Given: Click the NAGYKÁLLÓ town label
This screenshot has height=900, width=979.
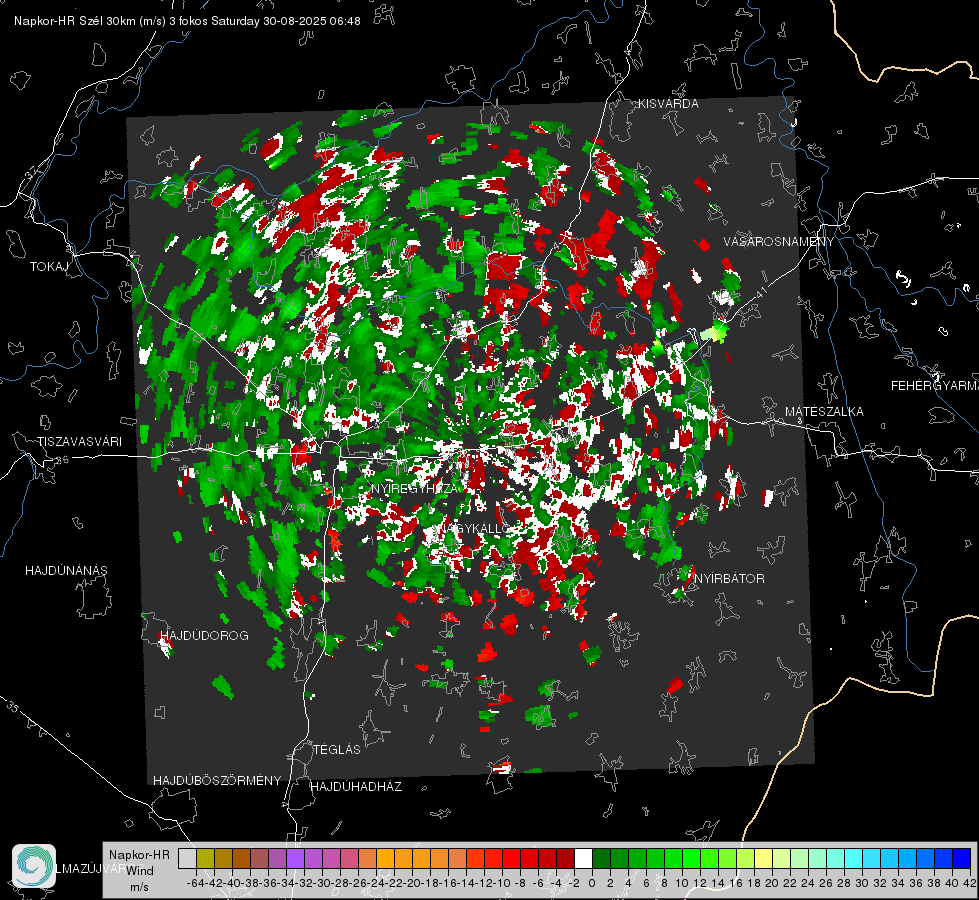Looking at the screenshot, I should tap(474, 528).
